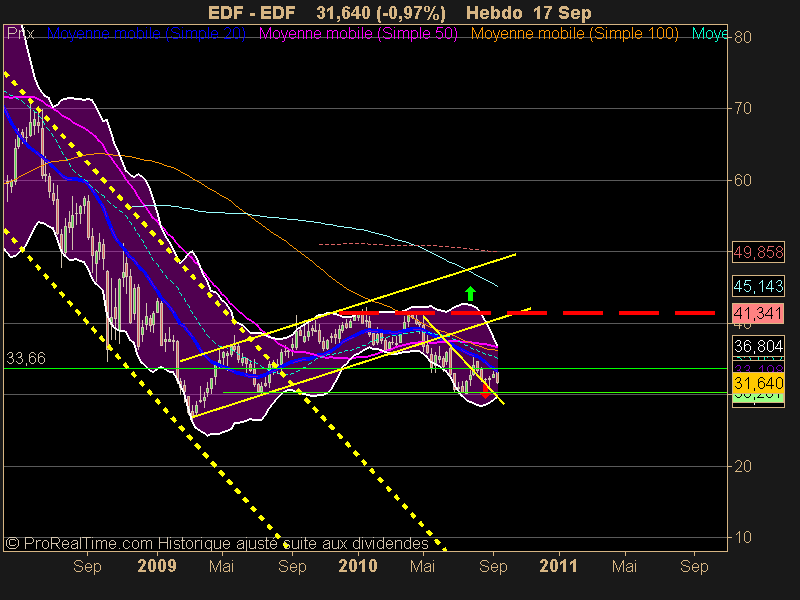Click the green upward arrow marker
Image resolution: width=800 pixels, height=600 pixels.
click(470, 293)
